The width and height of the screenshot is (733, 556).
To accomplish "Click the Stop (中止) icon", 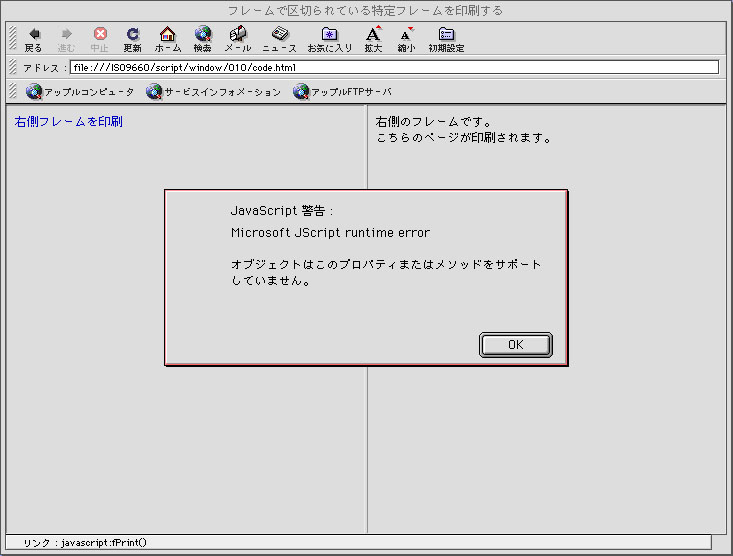I will pyautogui.click(x=100, y=34).
